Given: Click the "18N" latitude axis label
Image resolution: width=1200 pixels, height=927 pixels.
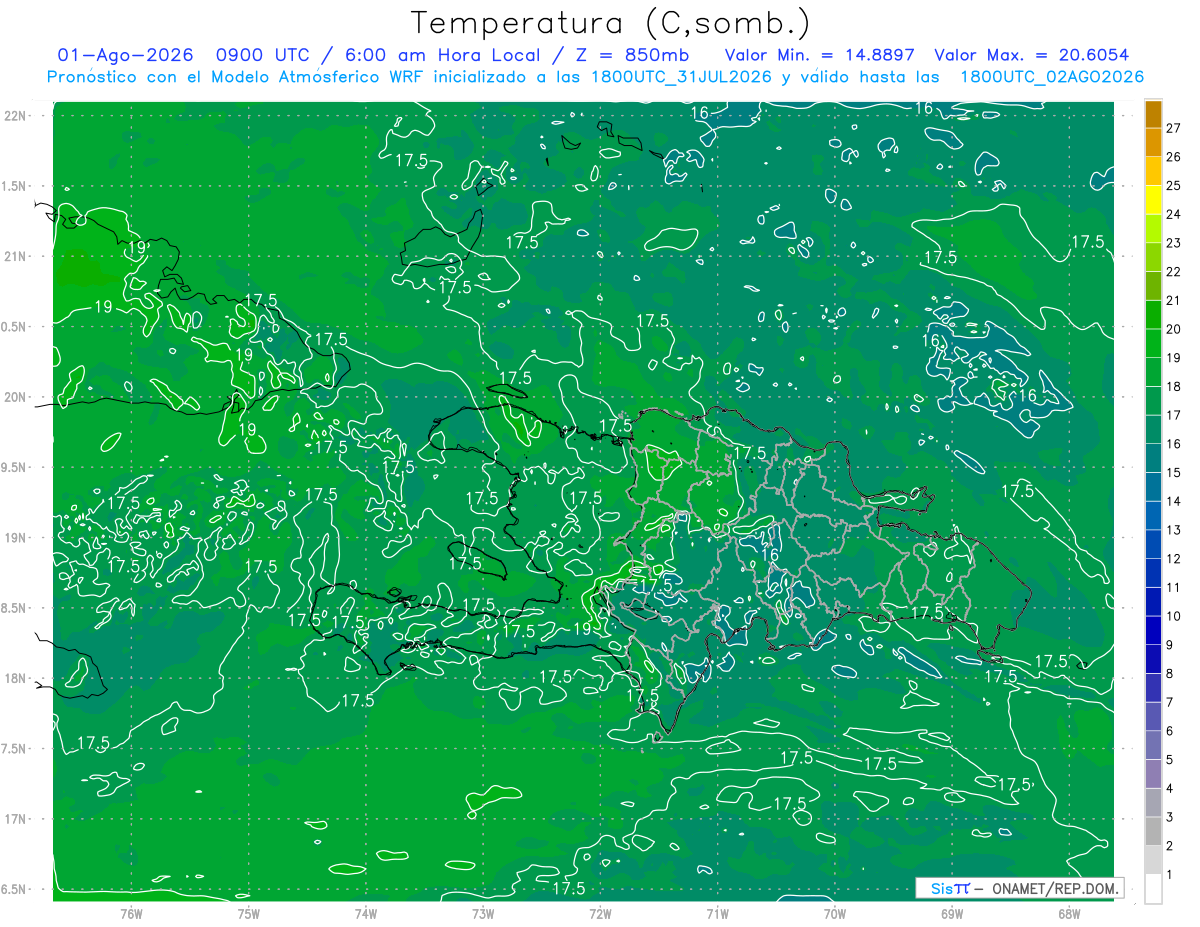Looking at the screenshot, I should pos(15,679).
